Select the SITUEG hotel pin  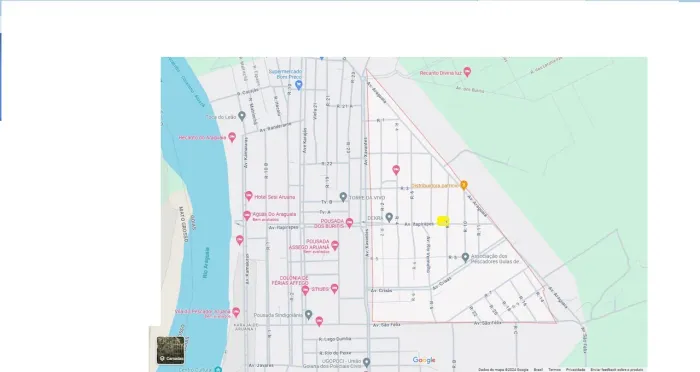pyautogui.click(x=334, y=288)
